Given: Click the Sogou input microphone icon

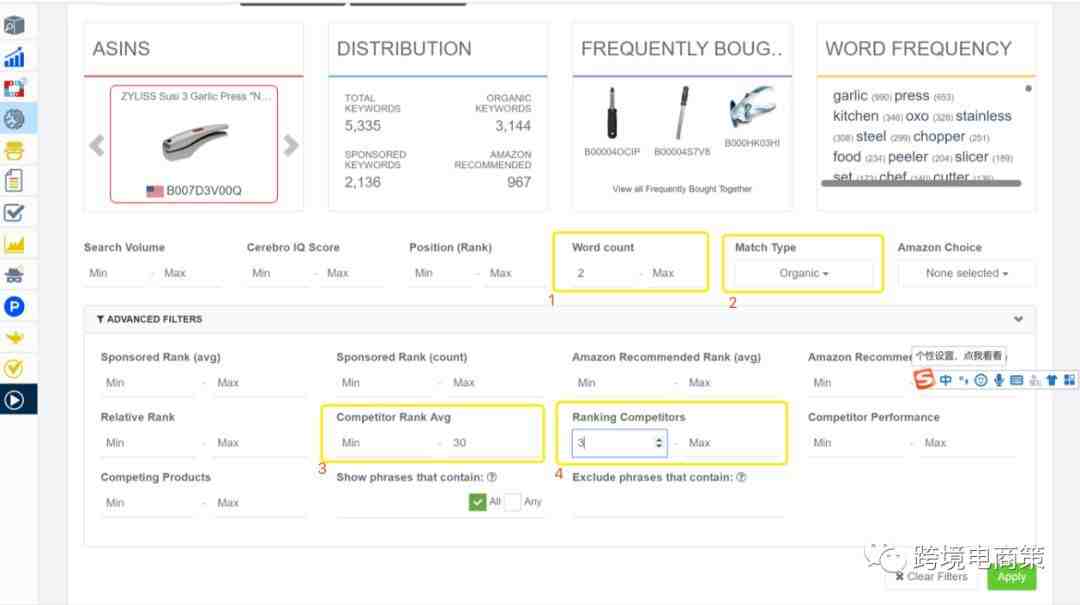Looking at the screenshot, I should click(x=998, y=380).
